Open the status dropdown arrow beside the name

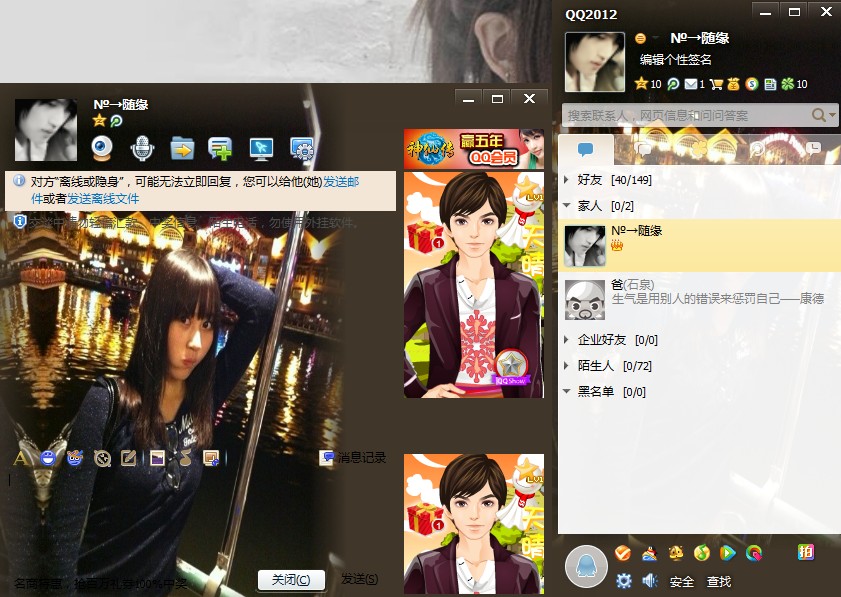click(655, 38)
